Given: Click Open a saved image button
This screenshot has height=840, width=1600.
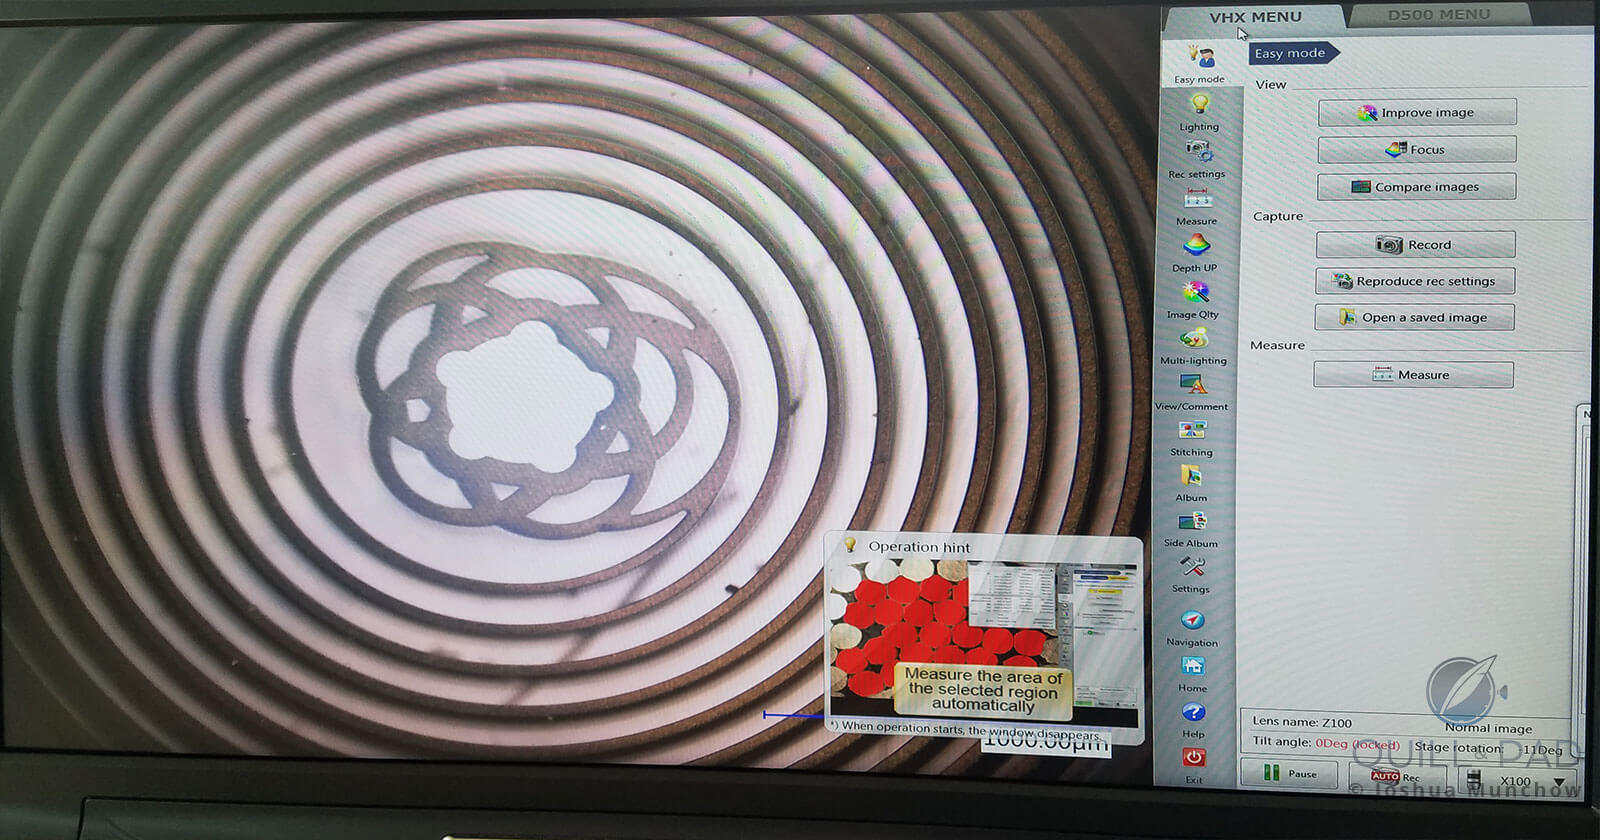Looking at the screenshot, I should tap(1414, 317).
